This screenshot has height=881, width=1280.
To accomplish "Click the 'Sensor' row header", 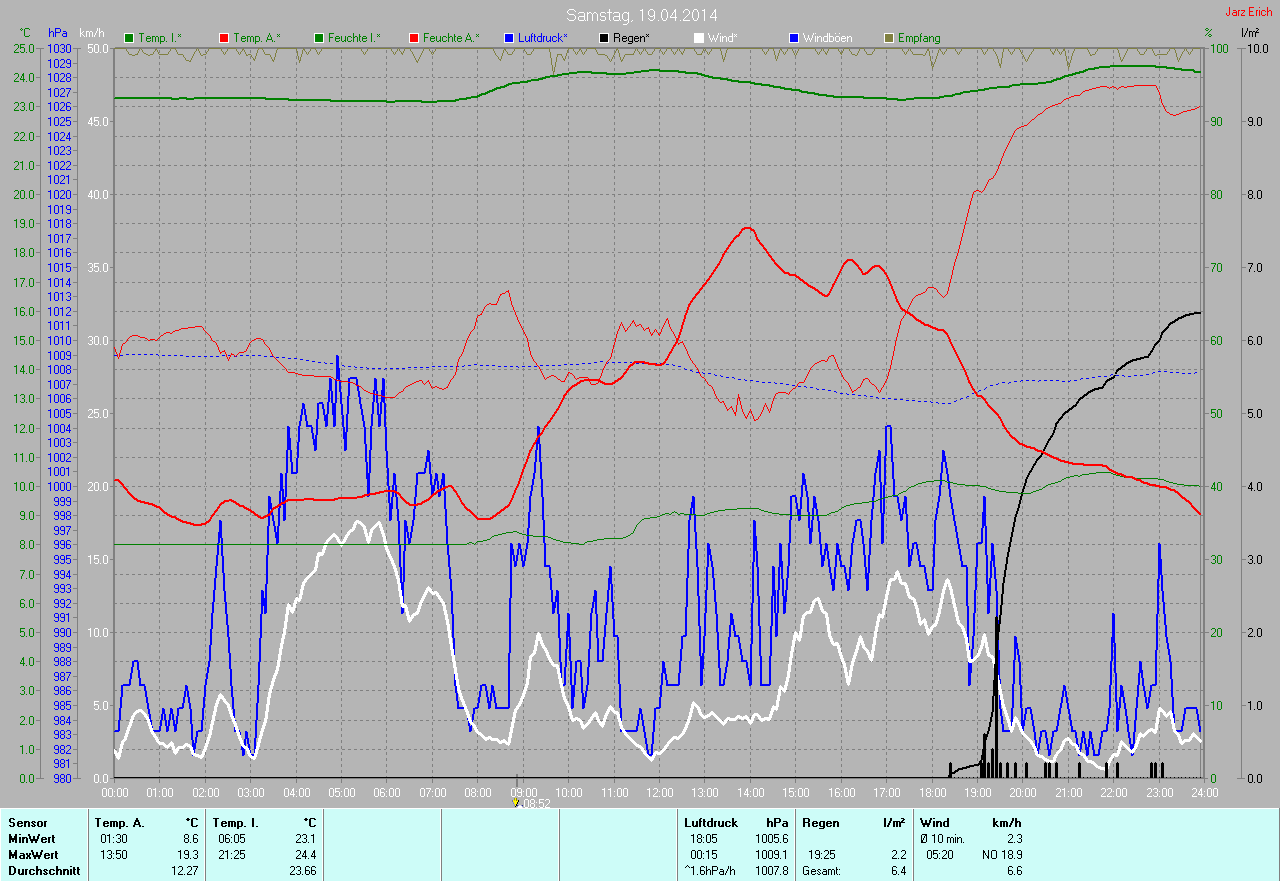I will coord(27,822).
